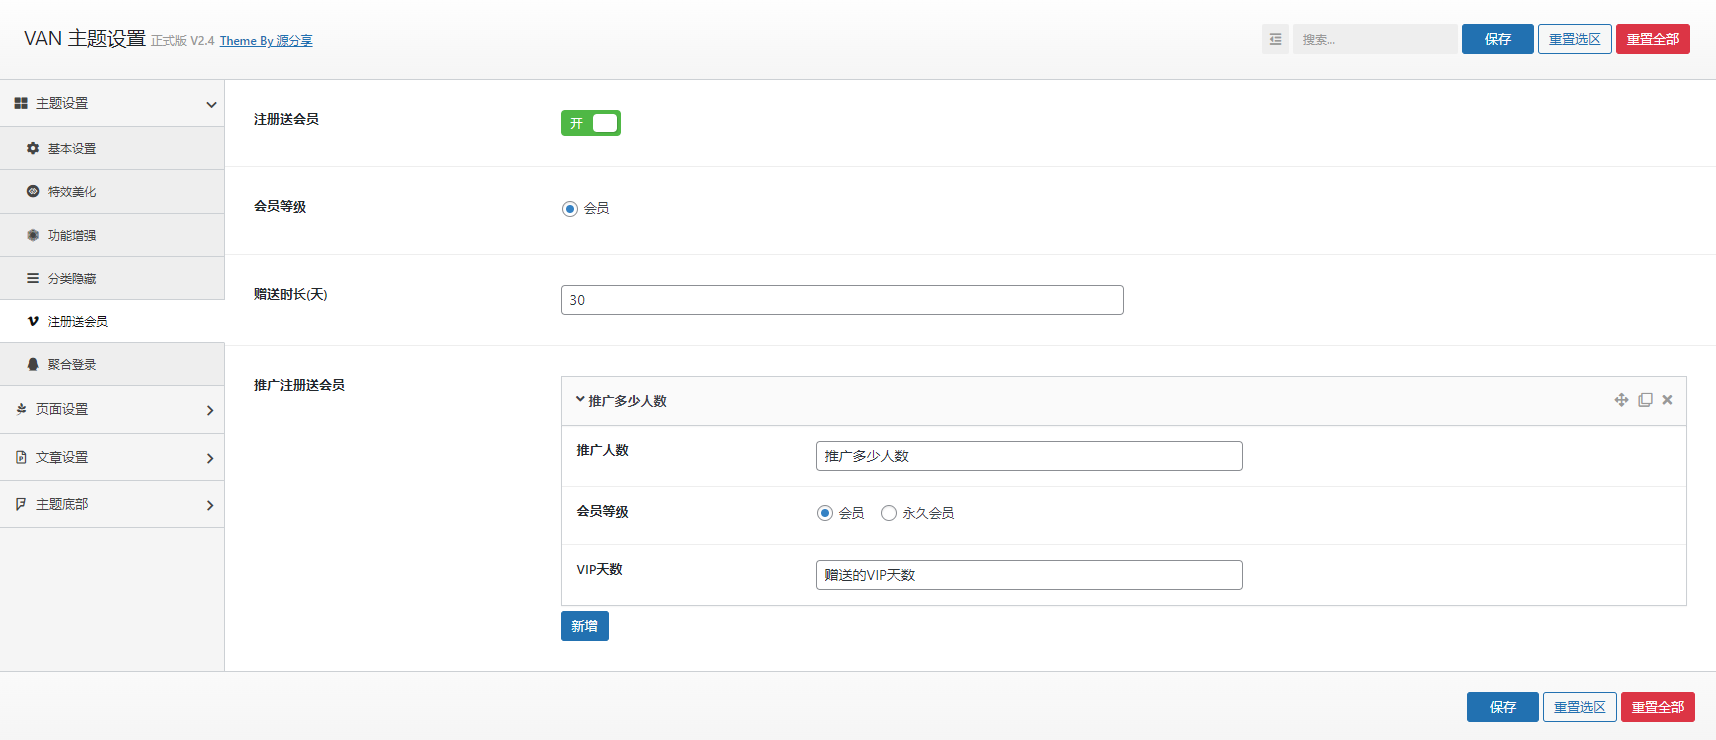Select 会员 radio under 推广注册送会员
1716x740 pixels.
click(825, 513)
